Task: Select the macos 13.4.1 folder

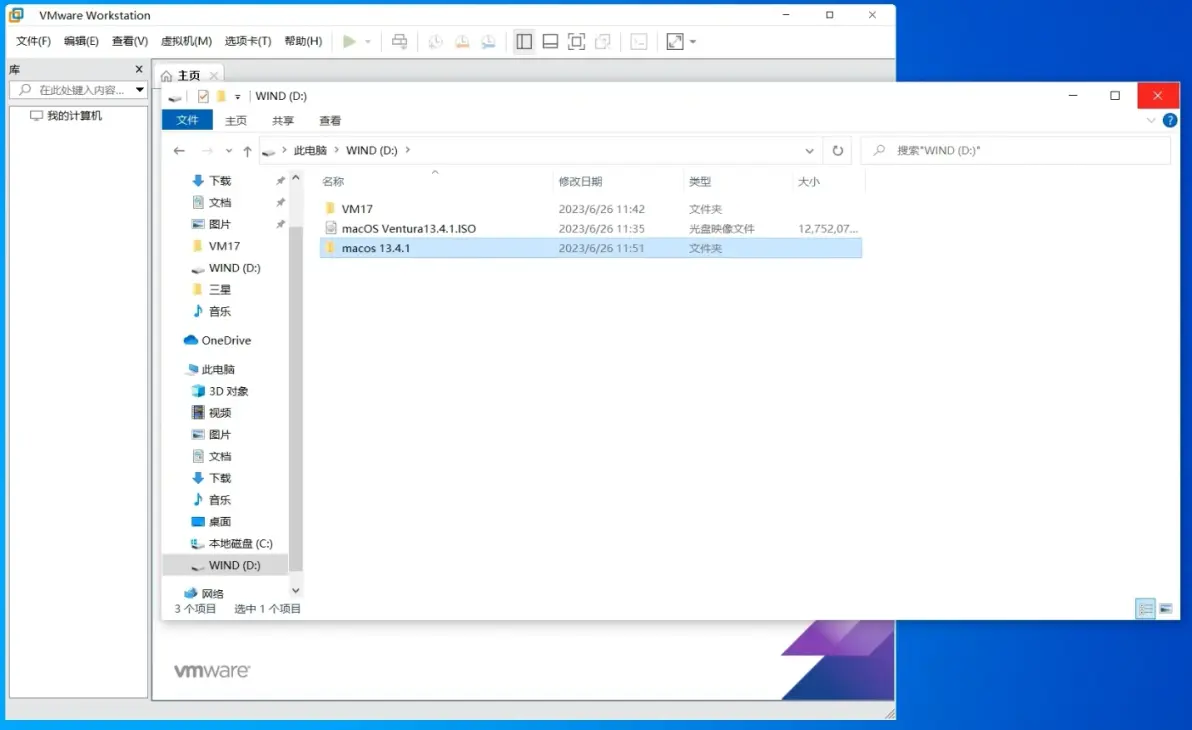Action: pos(591,248)
